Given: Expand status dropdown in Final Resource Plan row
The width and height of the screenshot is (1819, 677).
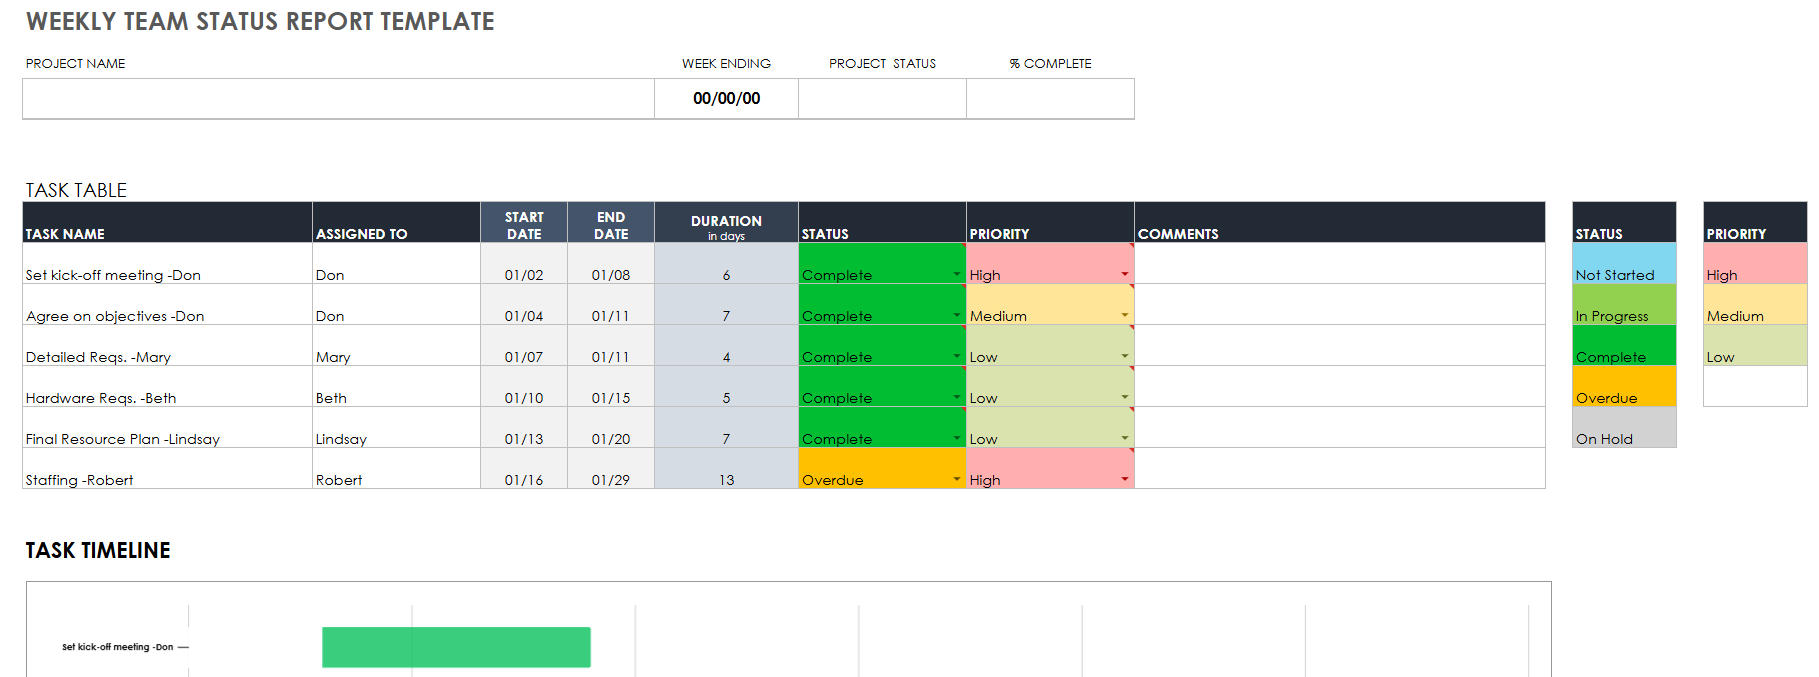Looking at the screenshot, I should coord(956,438).
